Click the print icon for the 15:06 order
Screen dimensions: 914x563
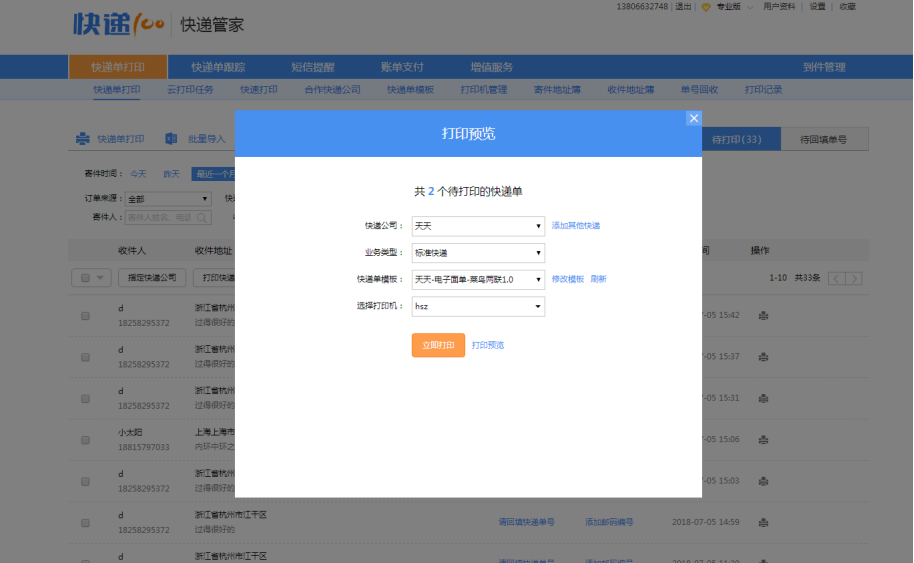[x=763, y=440]
